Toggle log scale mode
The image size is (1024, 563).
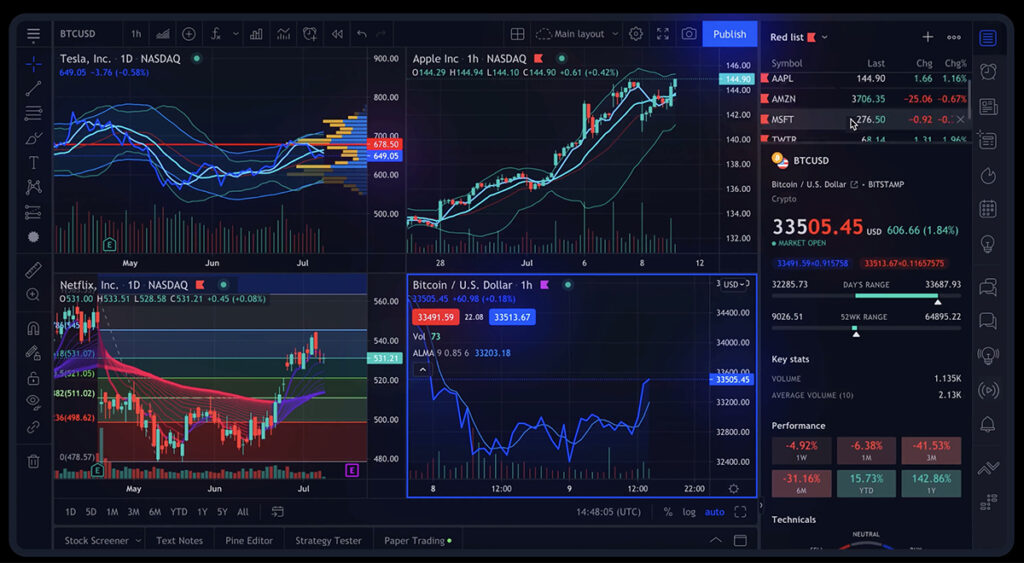tap(689, 512)
